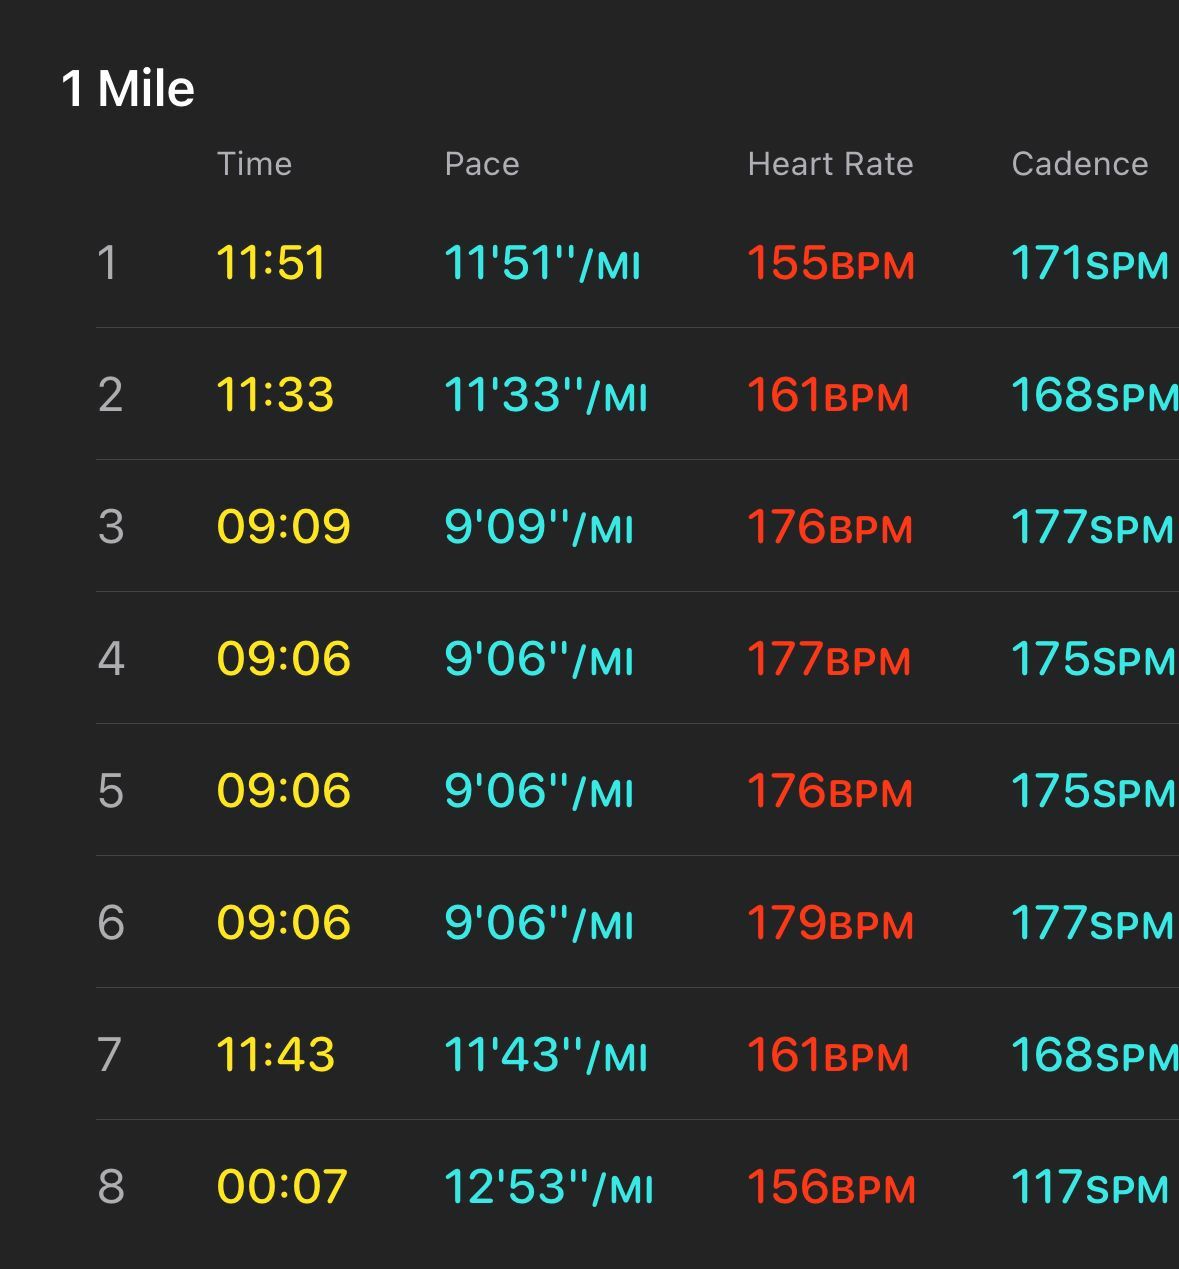Image resolution: width=1179 pixels, height=1269 pixels.
Task: Tap split 8 time 00:07
Action: [x=282, y=1187]
